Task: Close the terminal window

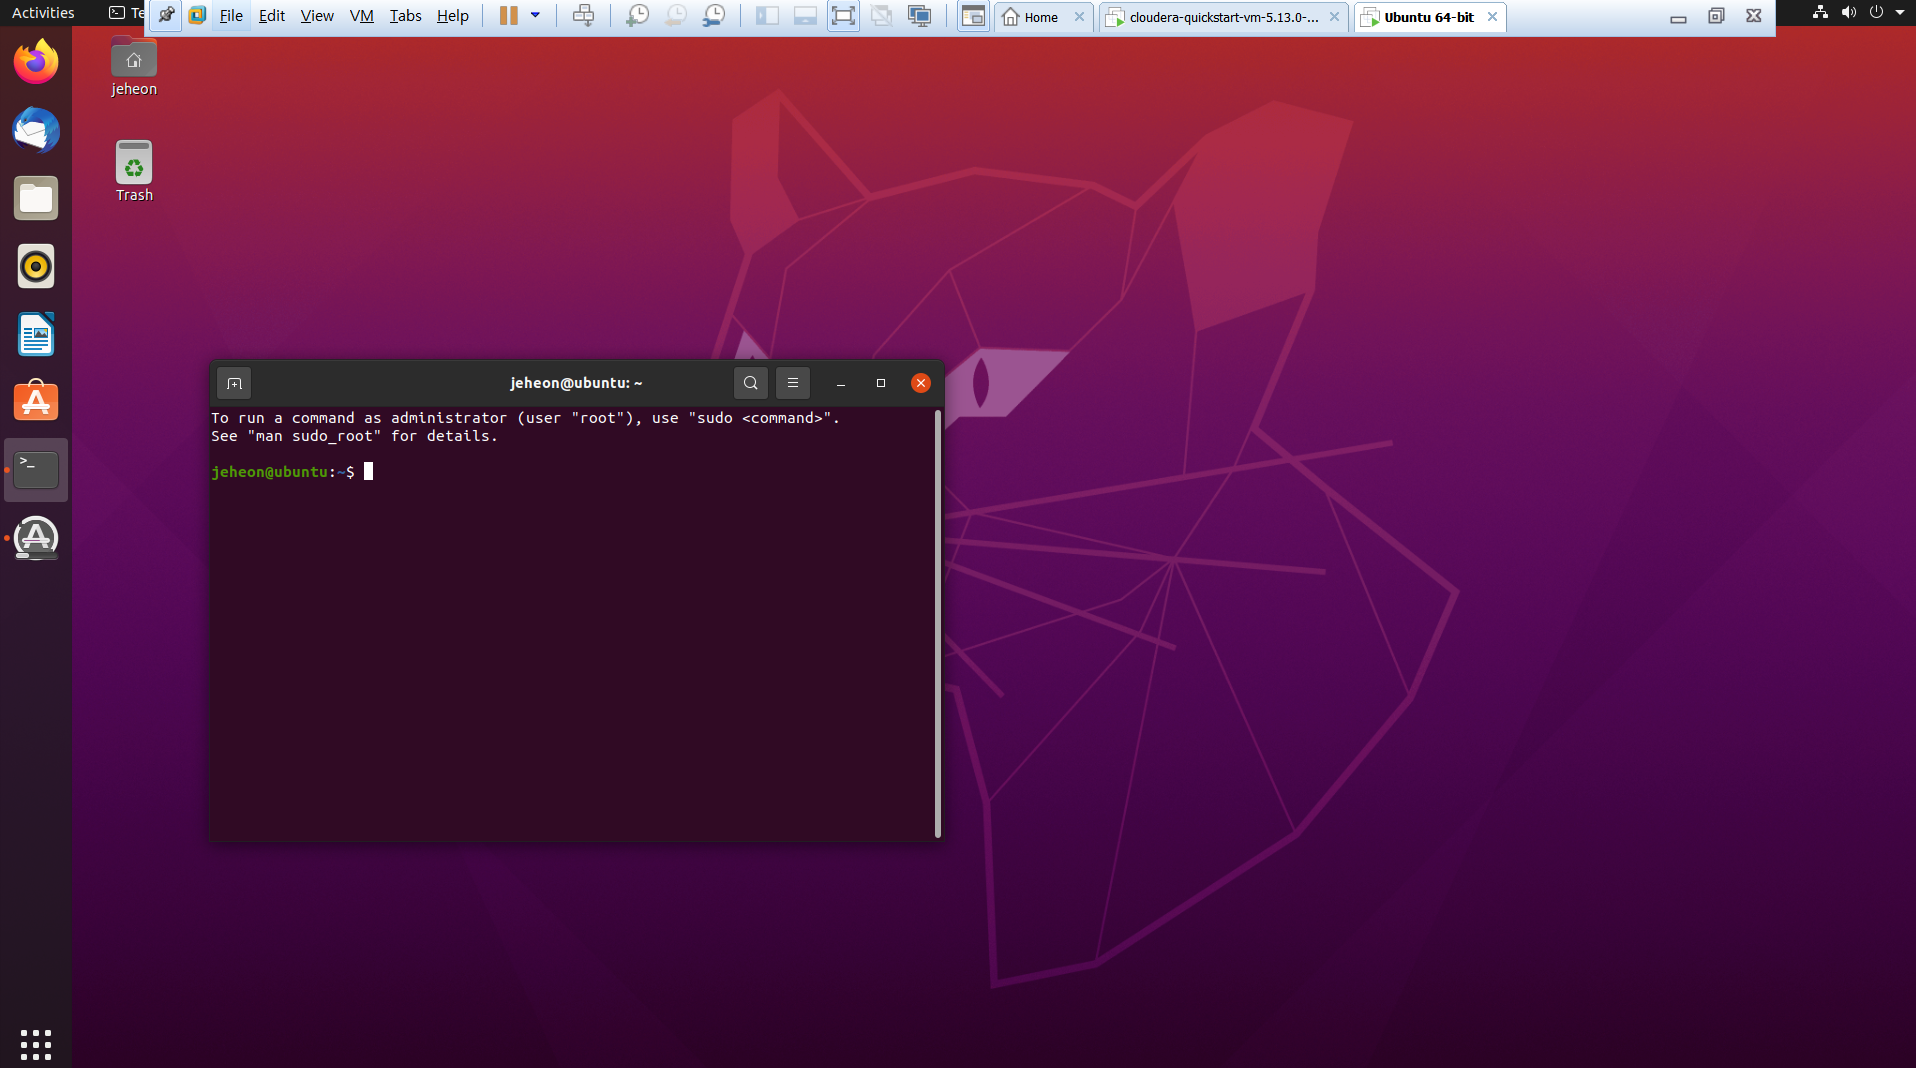Action: pos(921,383)
